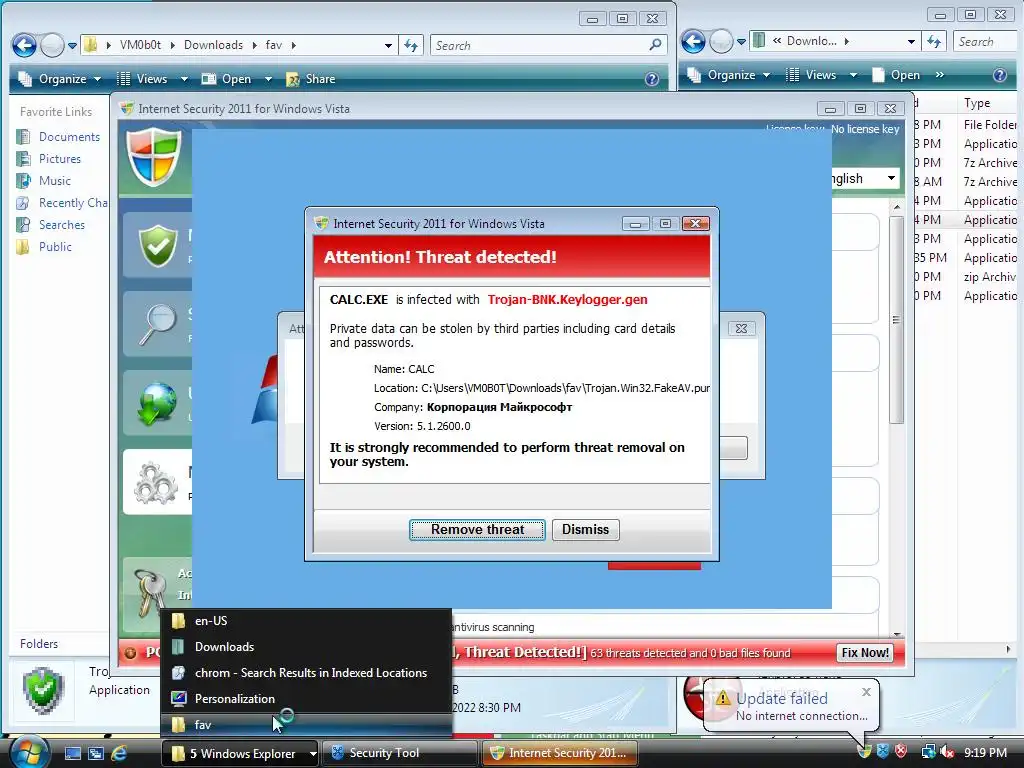The height and width of the screenshot is (768, 1024).
Task: Open Pictures favorite link
Action: click(59, 159)
